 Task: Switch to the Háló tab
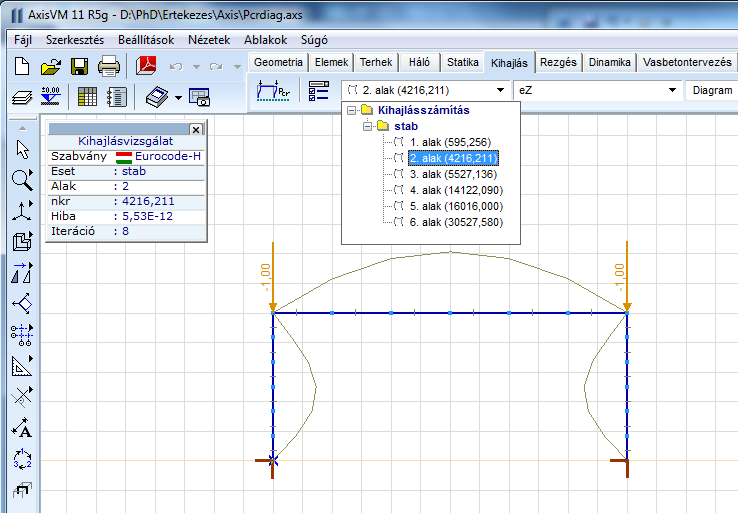pyautogui.click(x=419, y=62)
